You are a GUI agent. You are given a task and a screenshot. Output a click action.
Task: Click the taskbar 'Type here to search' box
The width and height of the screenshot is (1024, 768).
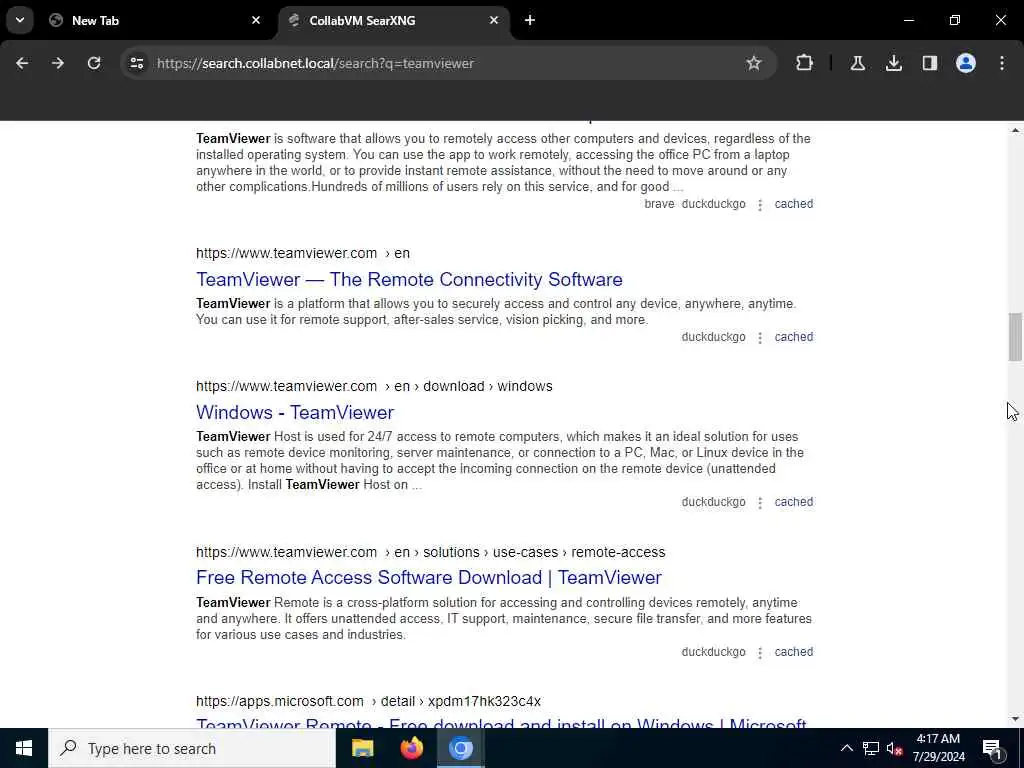tap(191, 748)
